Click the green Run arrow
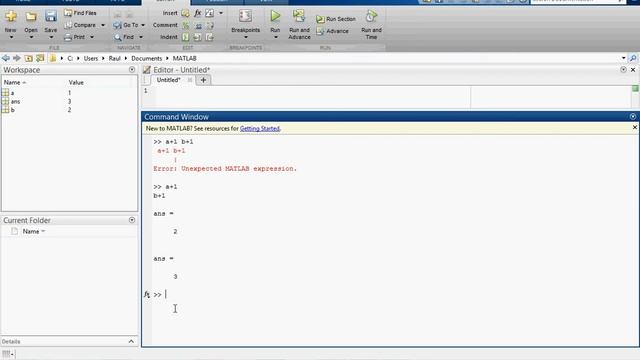This screenshot has width=640, height=360. (x=276, y=16)
